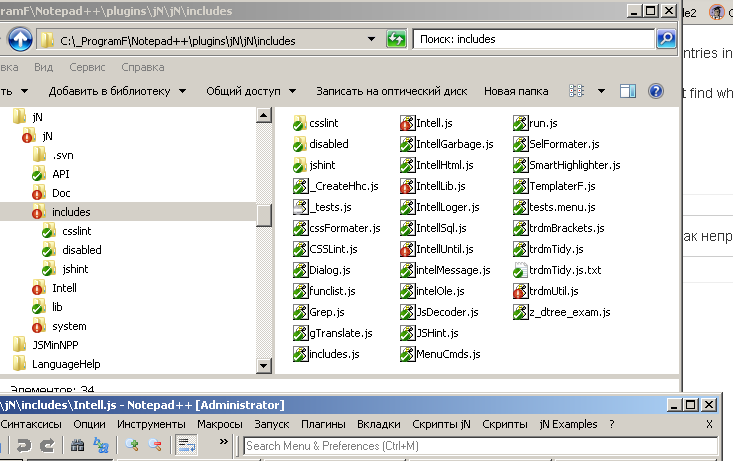Click the Zoom Out icon in Notepad++
Screen dimensions: 733x461
click(x=155, y=445)
